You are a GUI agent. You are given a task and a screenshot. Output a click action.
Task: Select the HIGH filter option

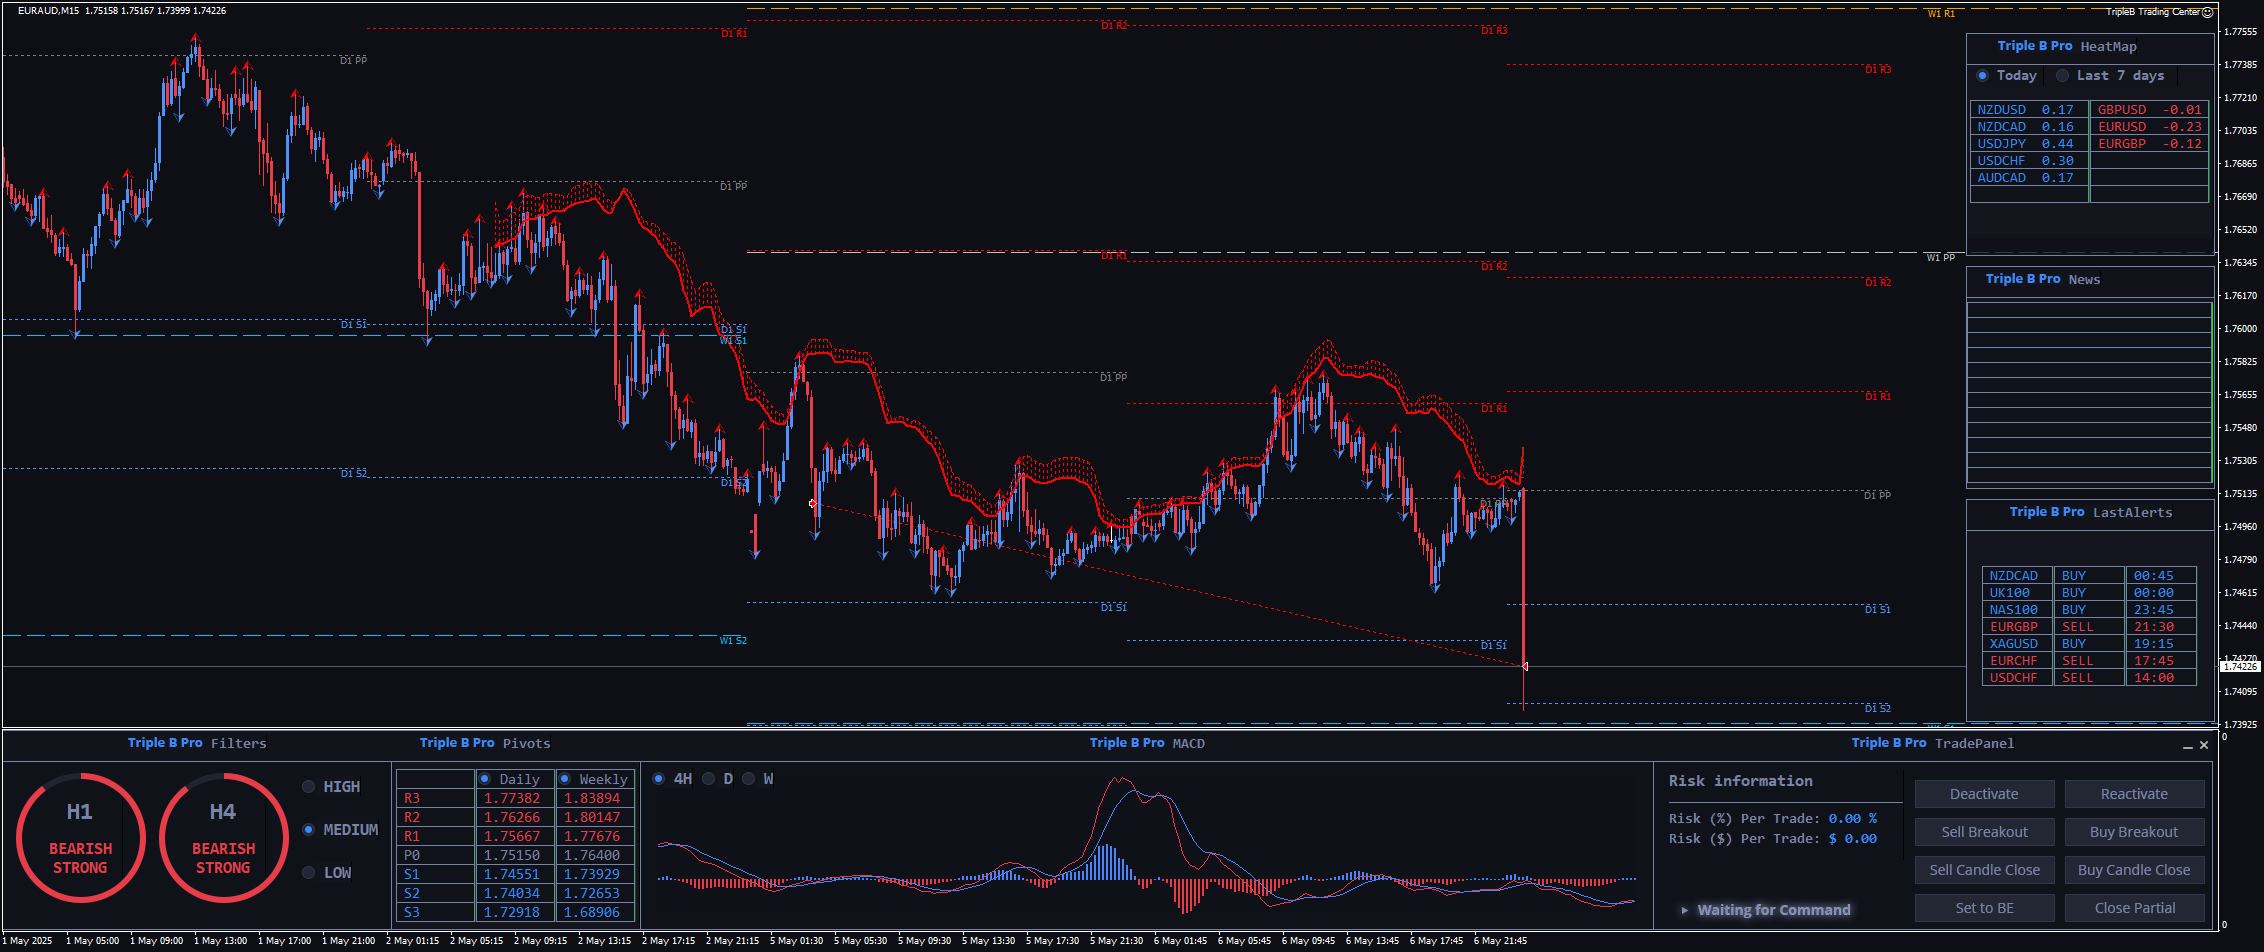[x=309, y=787]
